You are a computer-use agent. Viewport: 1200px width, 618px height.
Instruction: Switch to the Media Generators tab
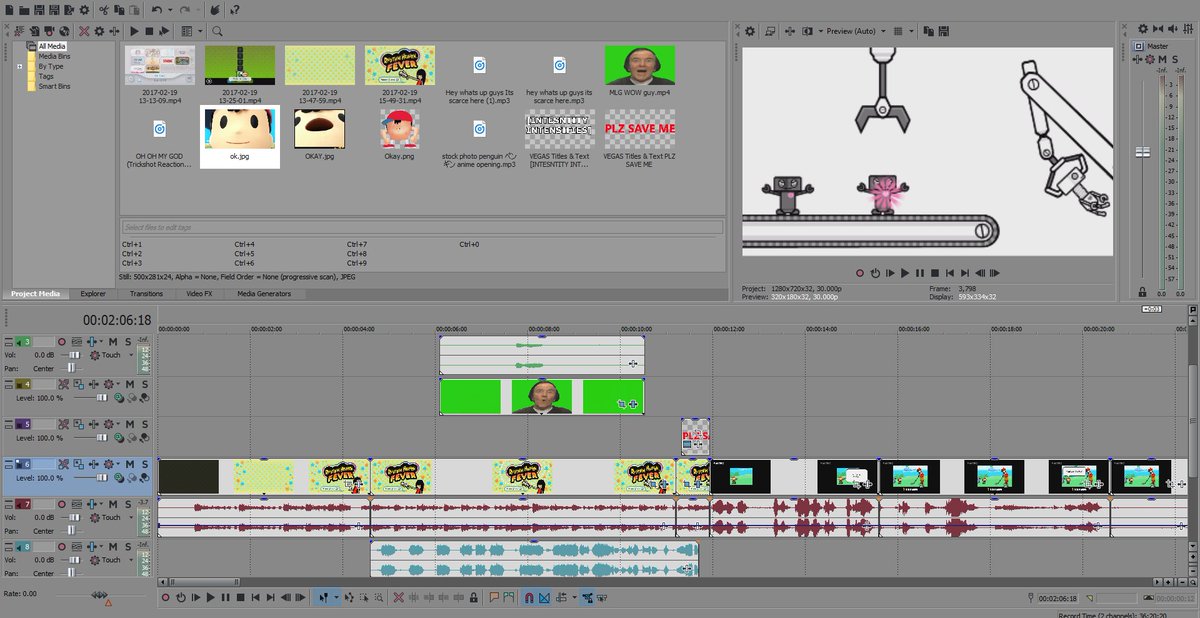point(264,294)
